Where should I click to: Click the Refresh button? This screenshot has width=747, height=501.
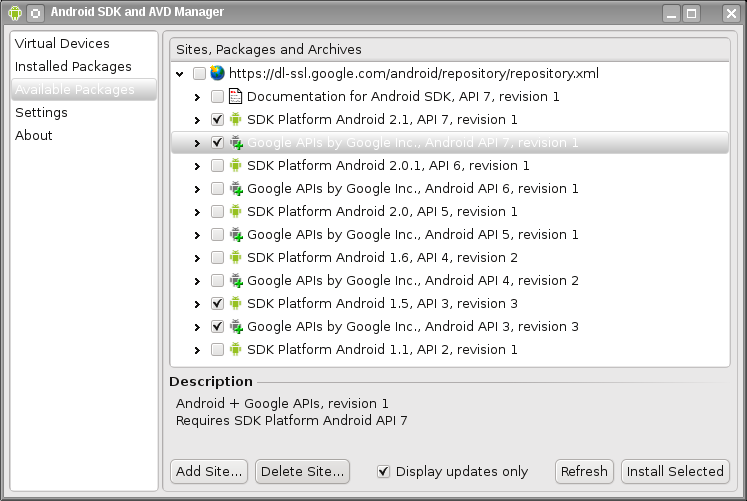(584, 471)
